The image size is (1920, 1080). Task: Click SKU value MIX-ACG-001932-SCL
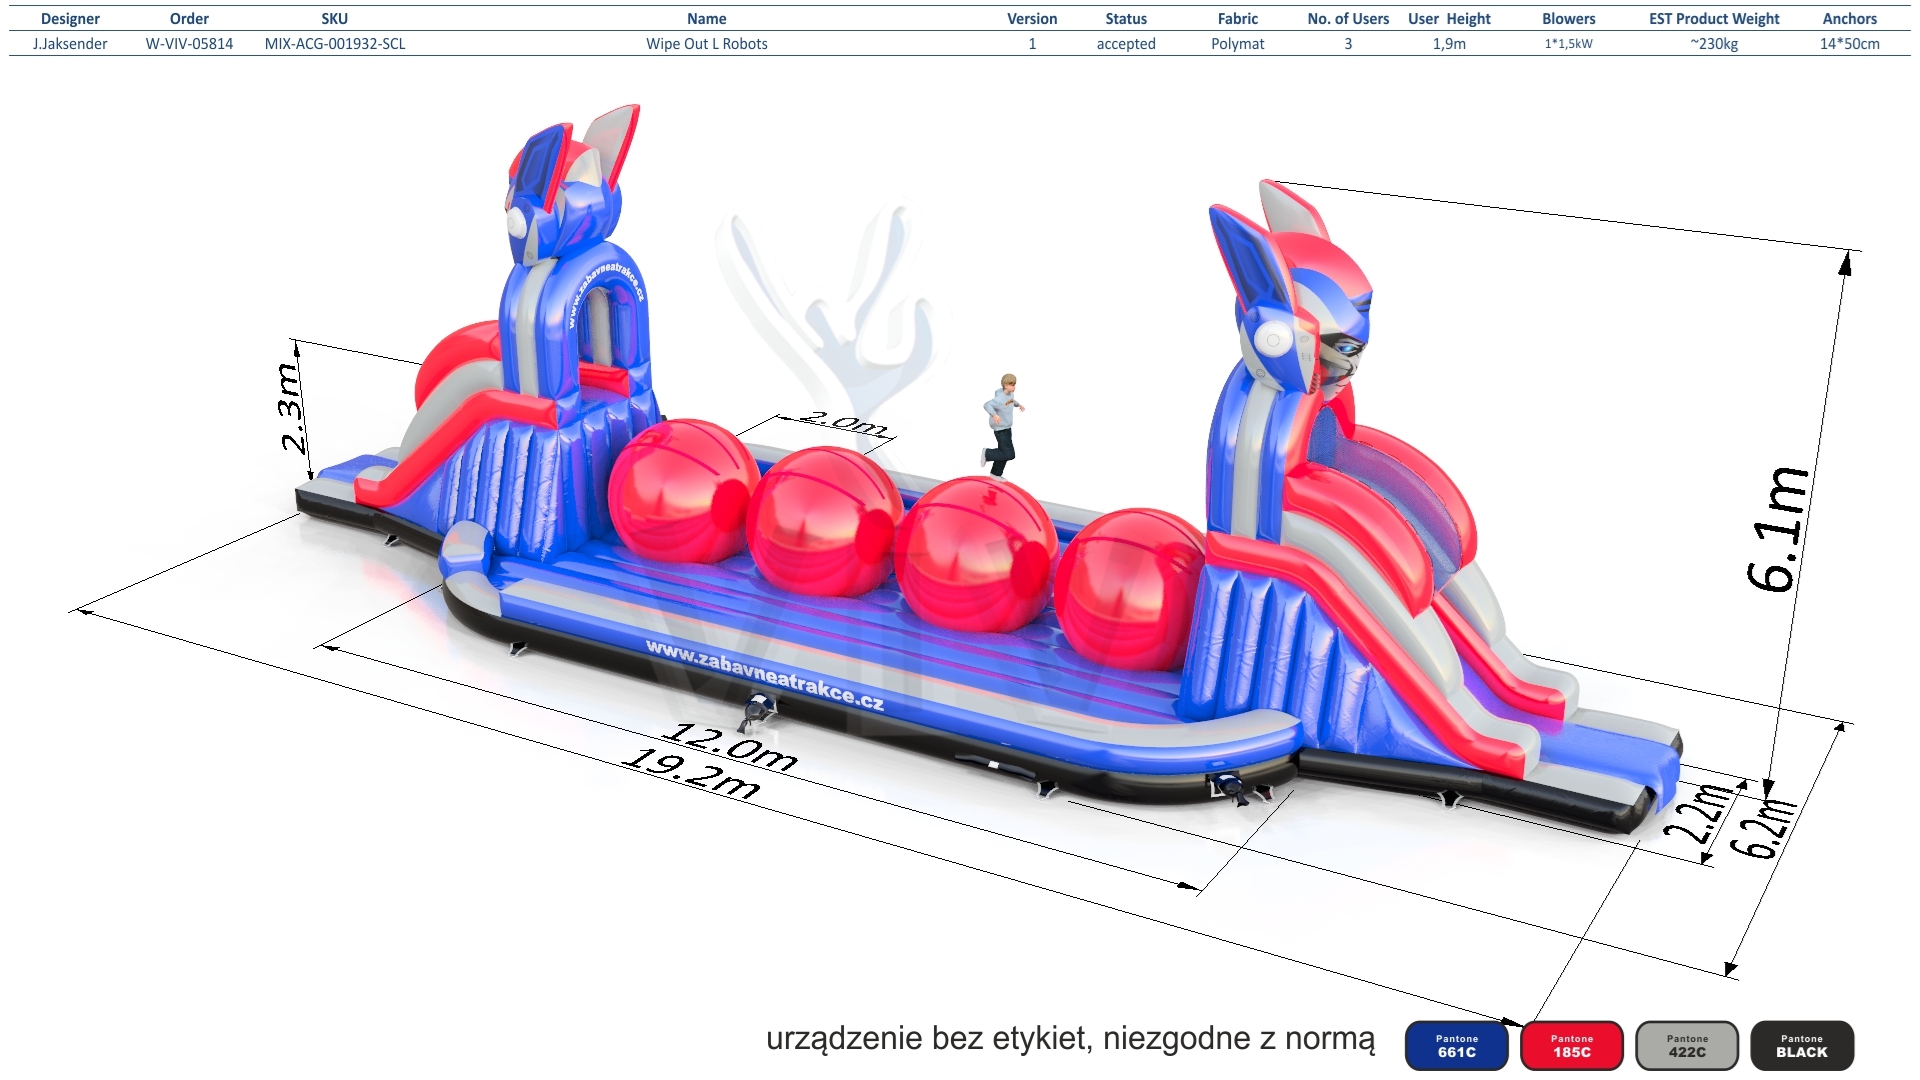pos(335,44)
